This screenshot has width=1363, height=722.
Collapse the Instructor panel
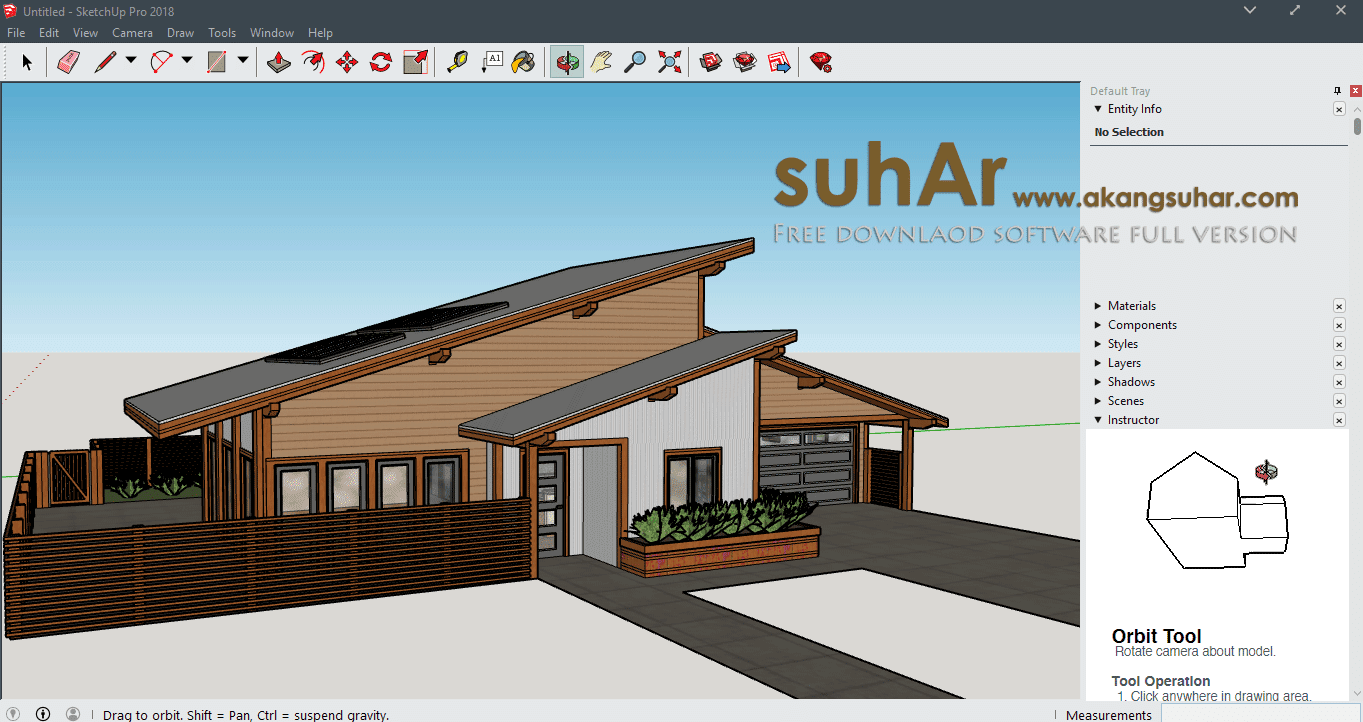(x=1098, y=420)
